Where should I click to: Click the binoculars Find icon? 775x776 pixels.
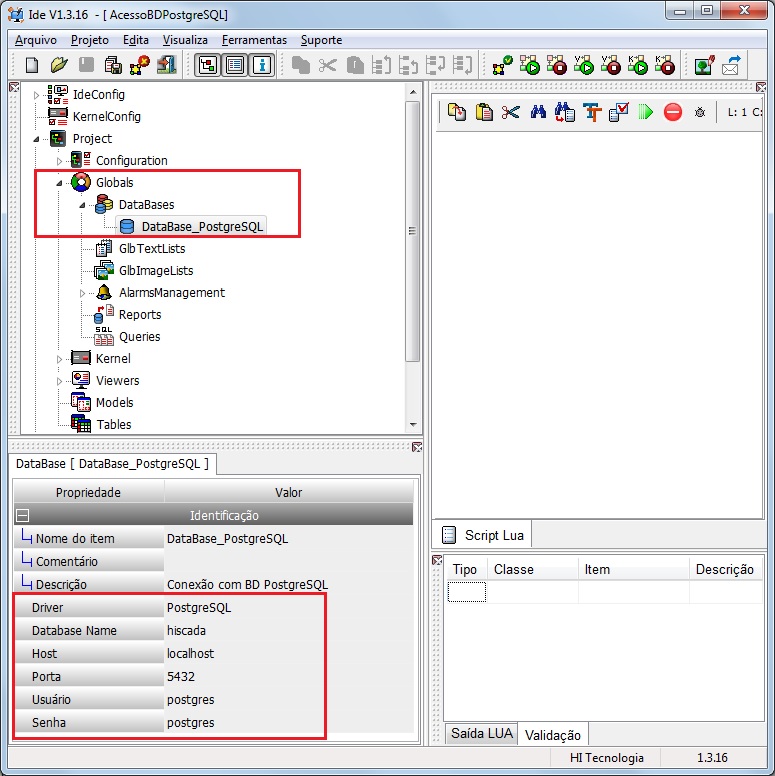pos(538,112)
